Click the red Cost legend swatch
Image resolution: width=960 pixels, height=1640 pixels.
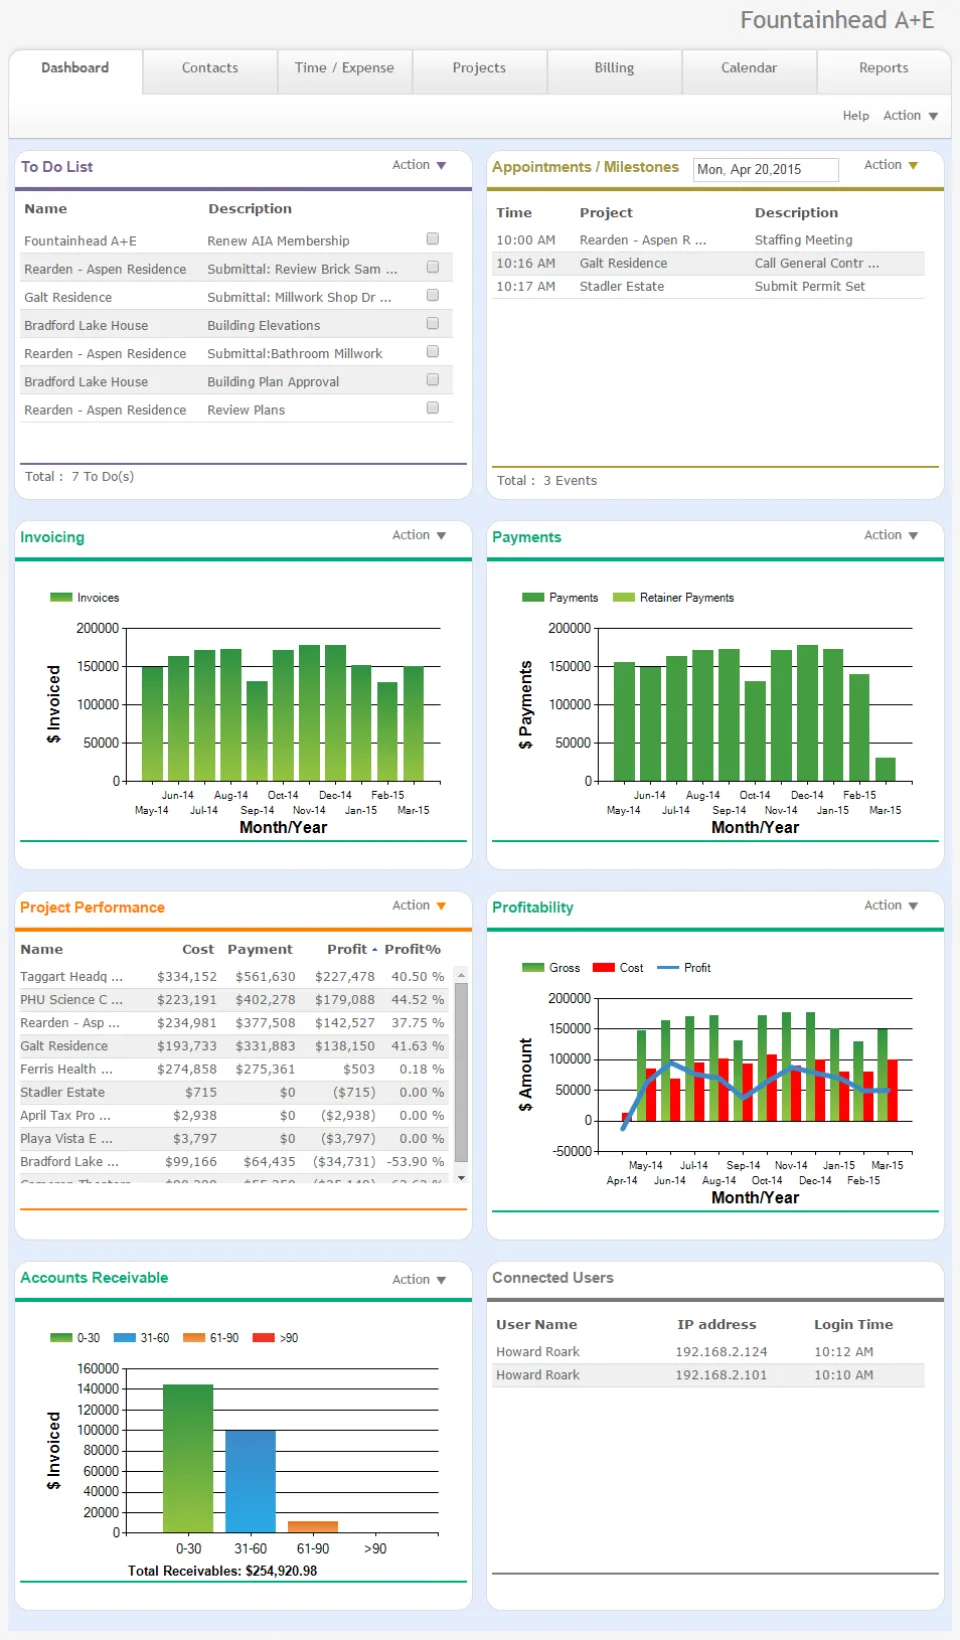pos(603,967)
